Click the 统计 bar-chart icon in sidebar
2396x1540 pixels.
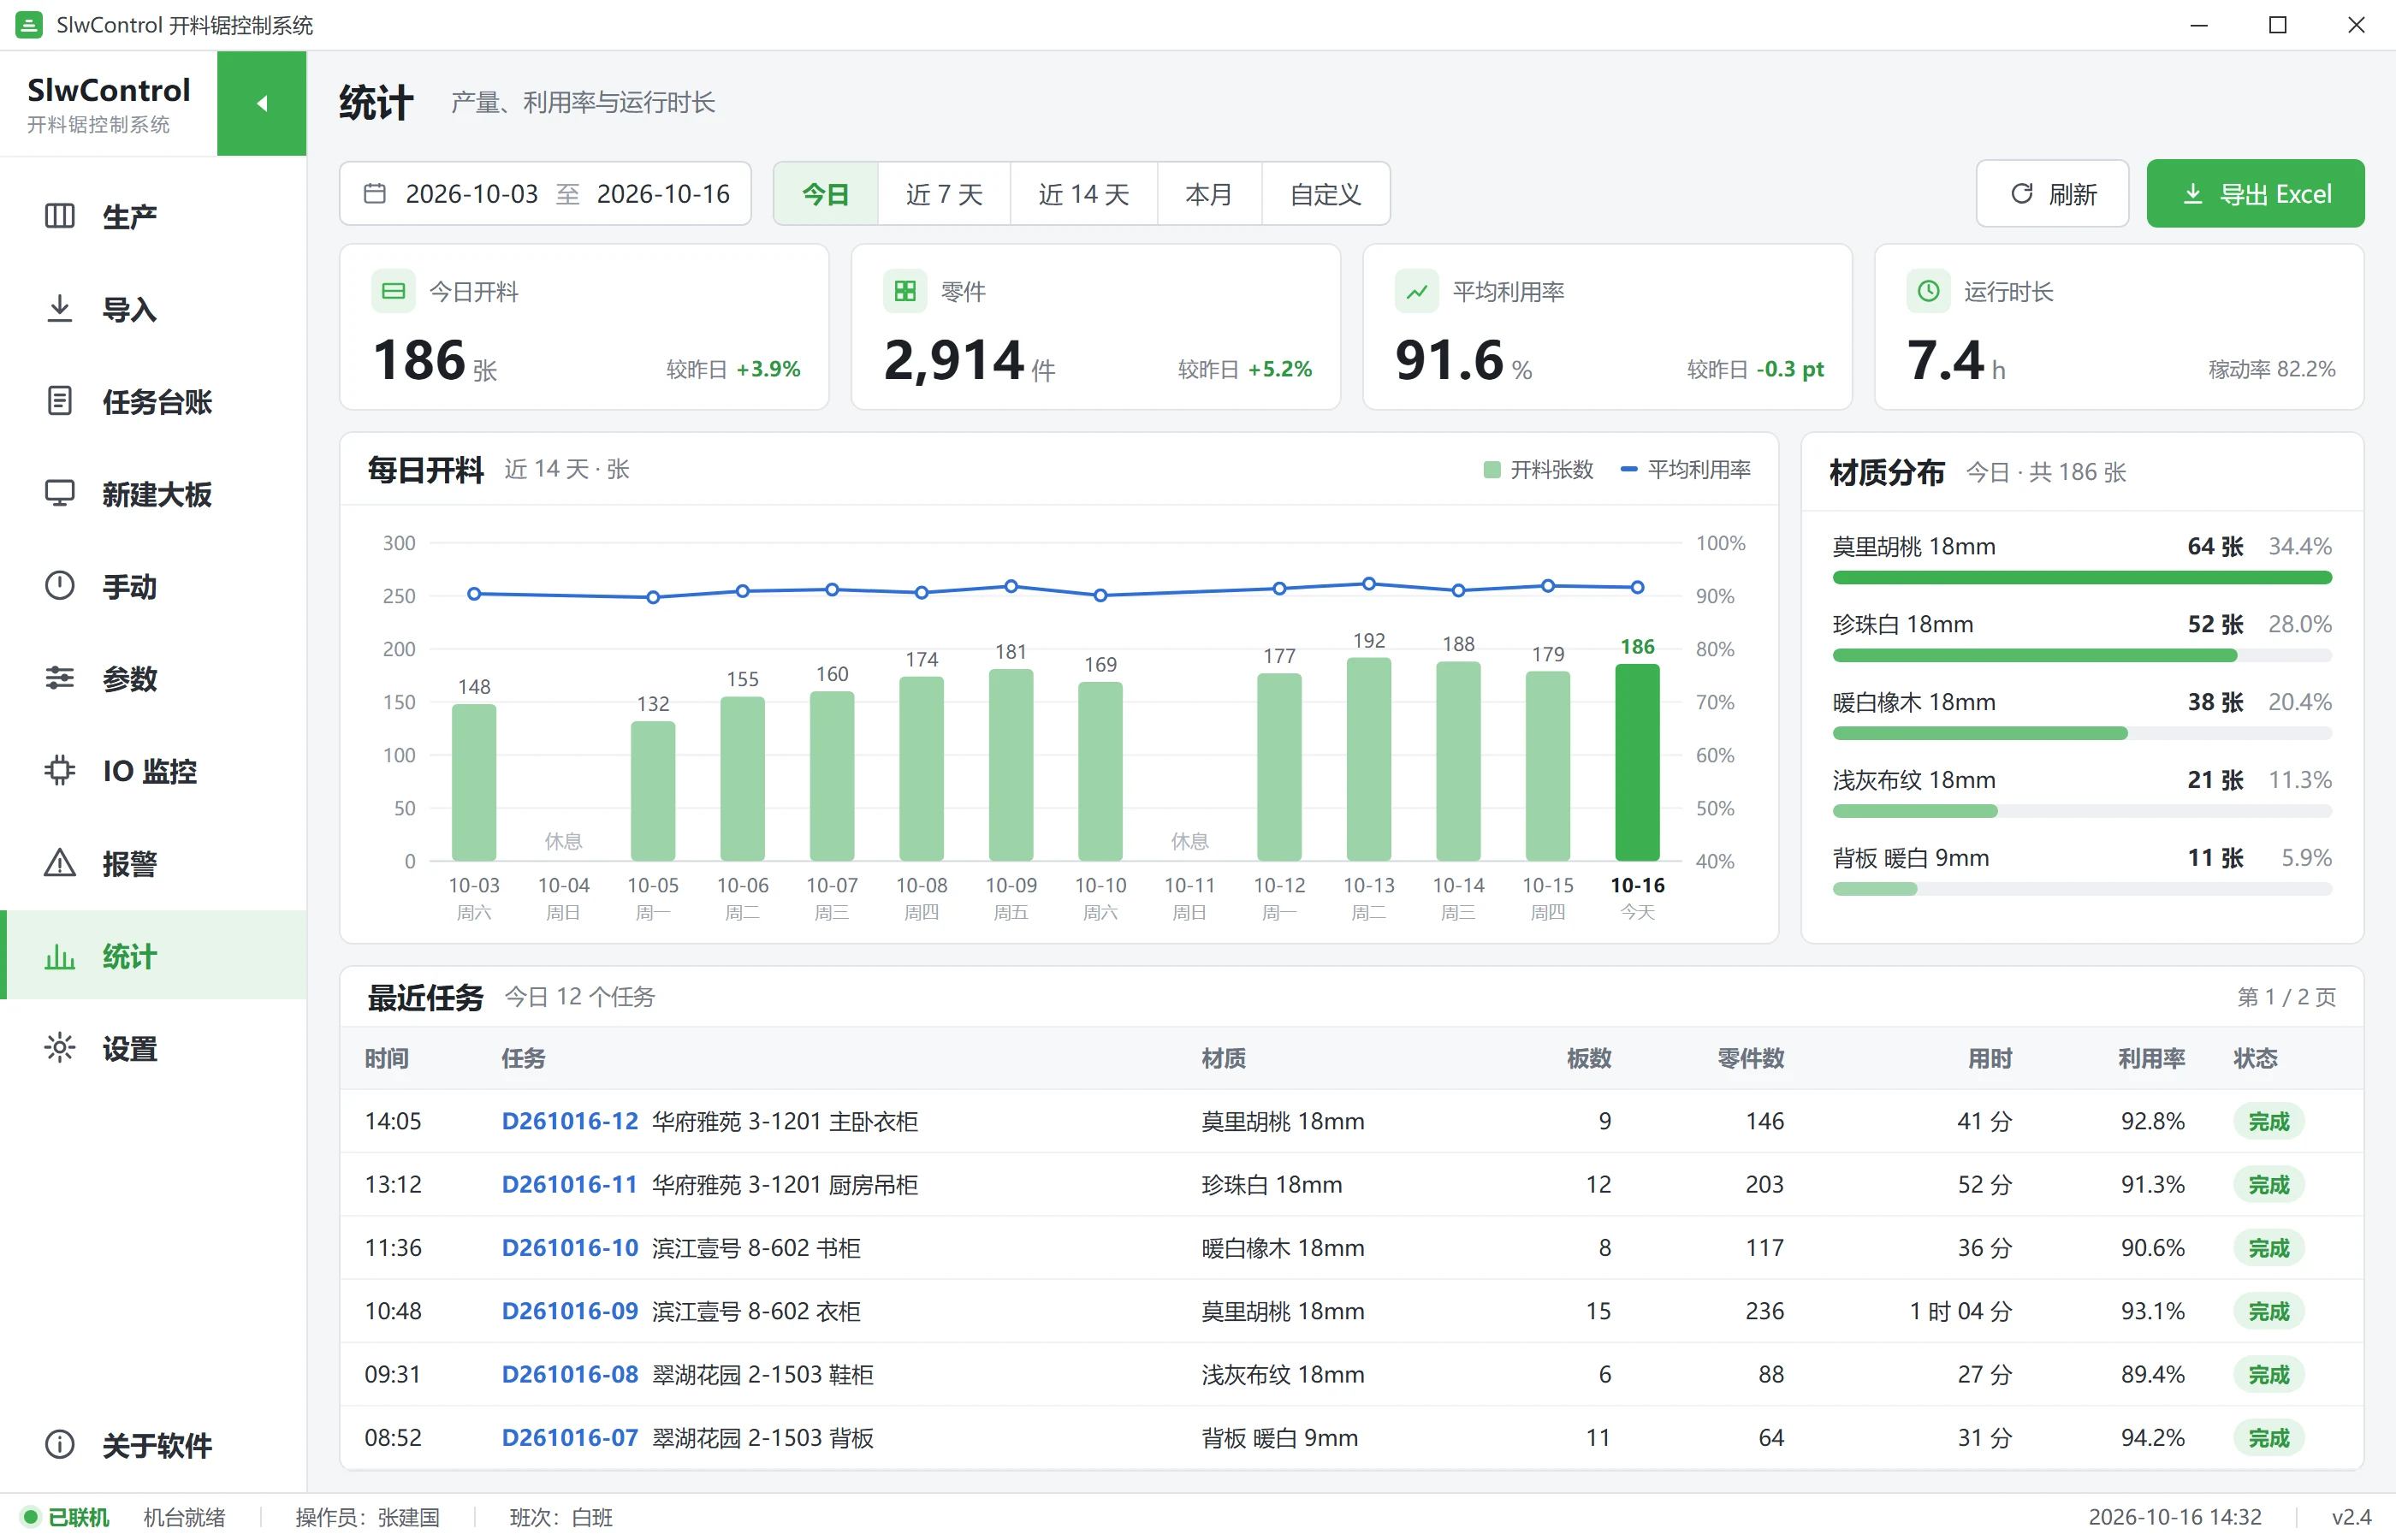(60, 956)
